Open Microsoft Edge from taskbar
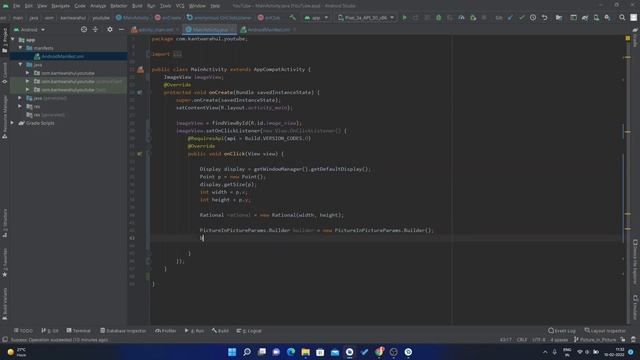This screenshot has width=640, height=360. point(291,352)
